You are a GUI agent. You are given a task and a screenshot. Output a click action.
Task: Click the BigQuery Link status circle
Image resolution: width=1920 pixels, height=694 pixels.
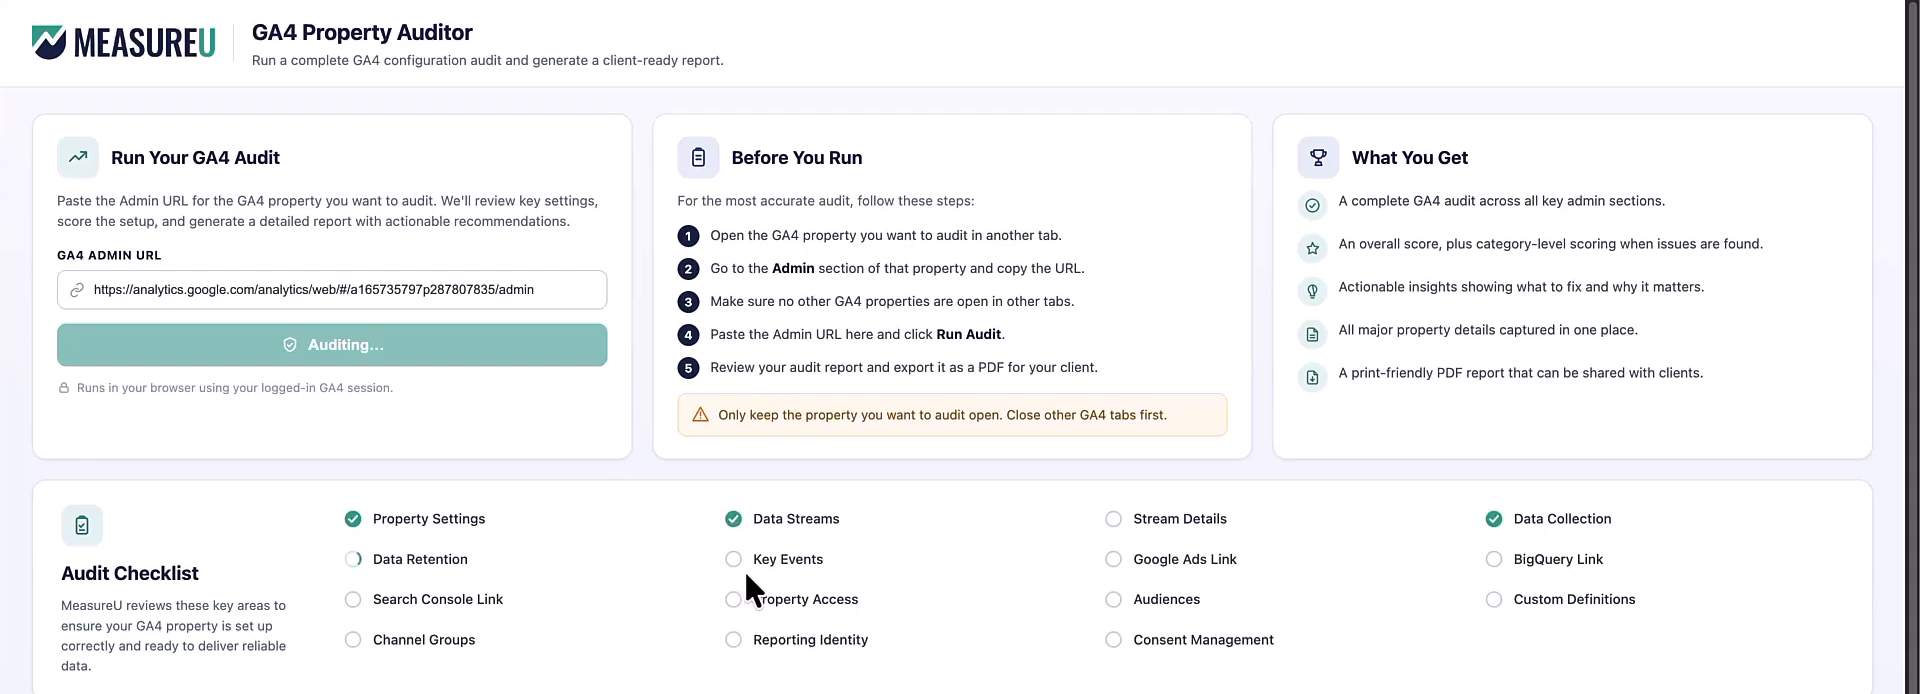1494,559
